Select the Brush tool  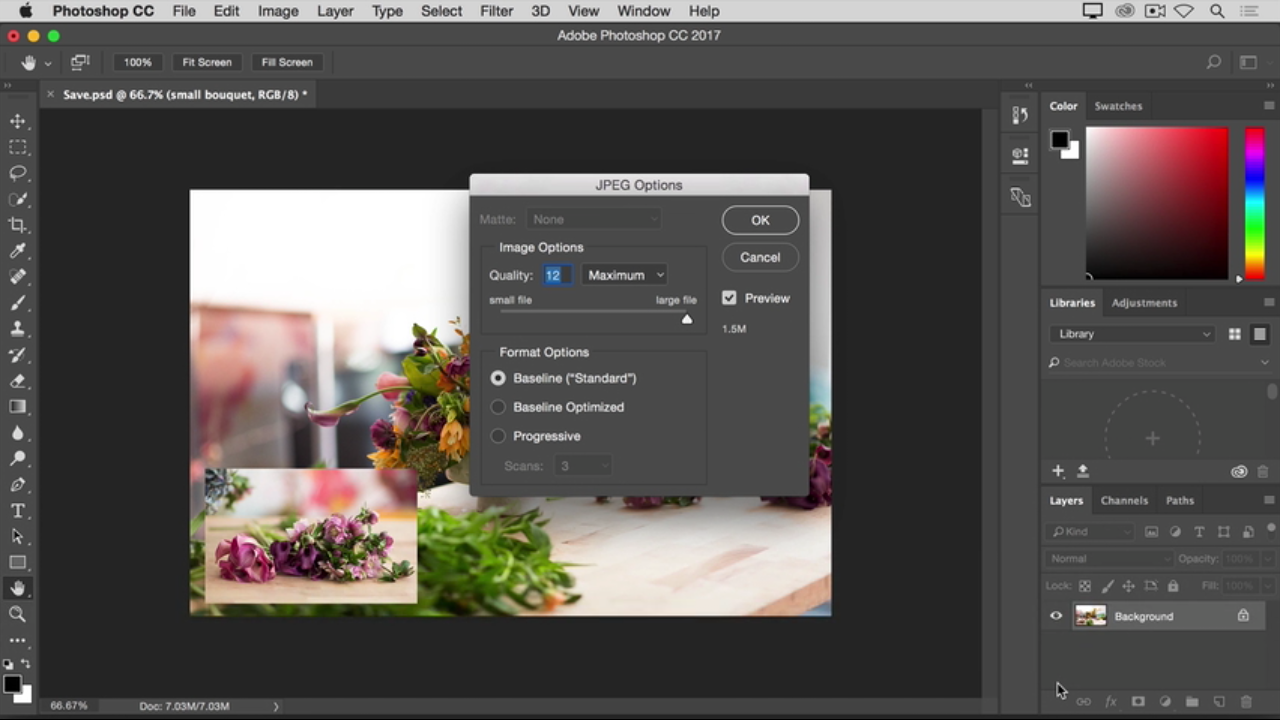point(18,303)
